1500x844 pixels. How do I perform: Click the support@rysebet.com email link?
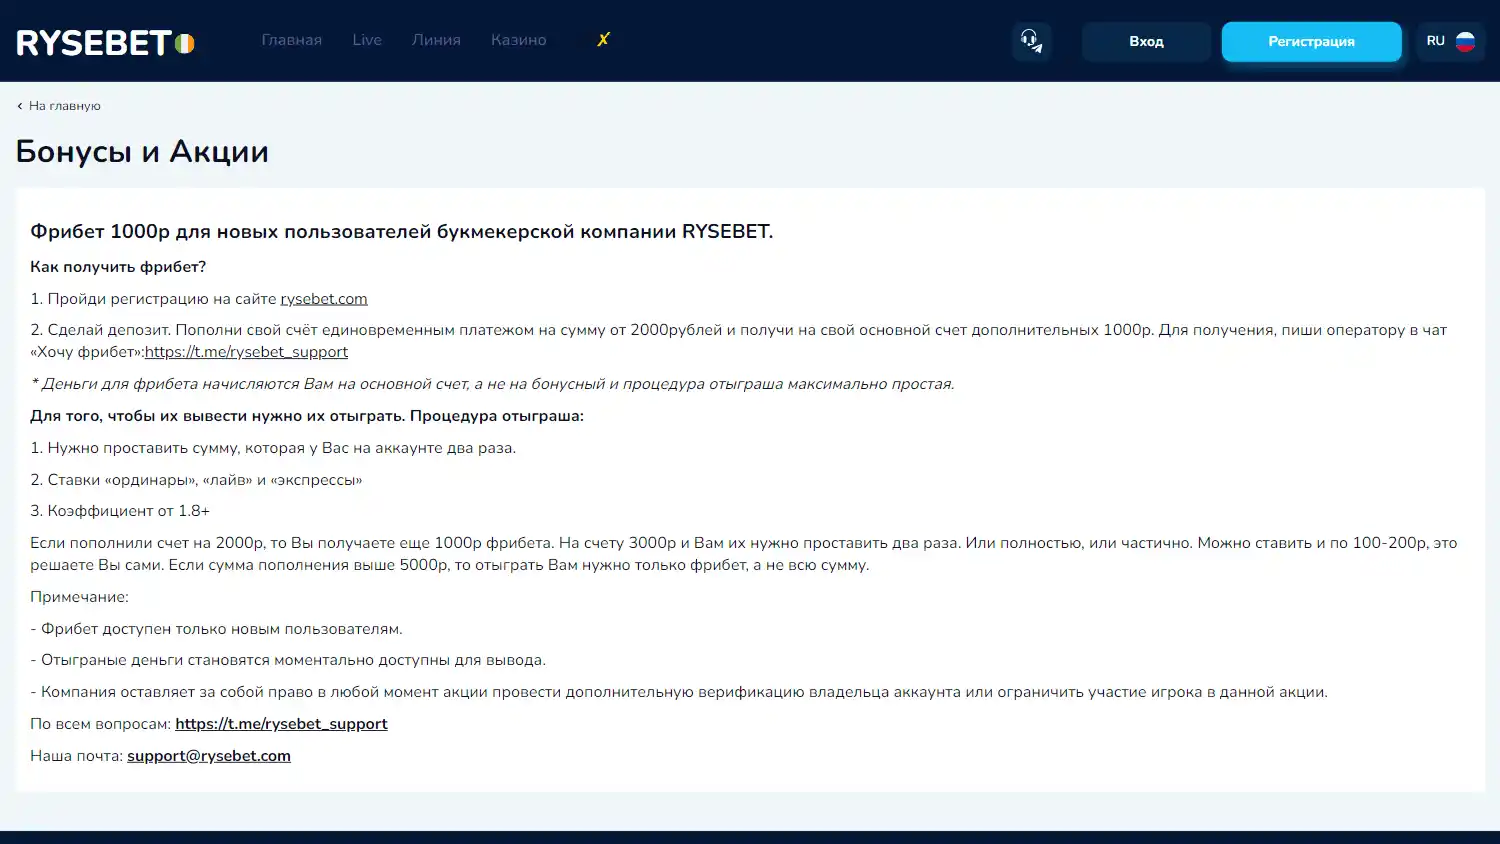(209, 756)
